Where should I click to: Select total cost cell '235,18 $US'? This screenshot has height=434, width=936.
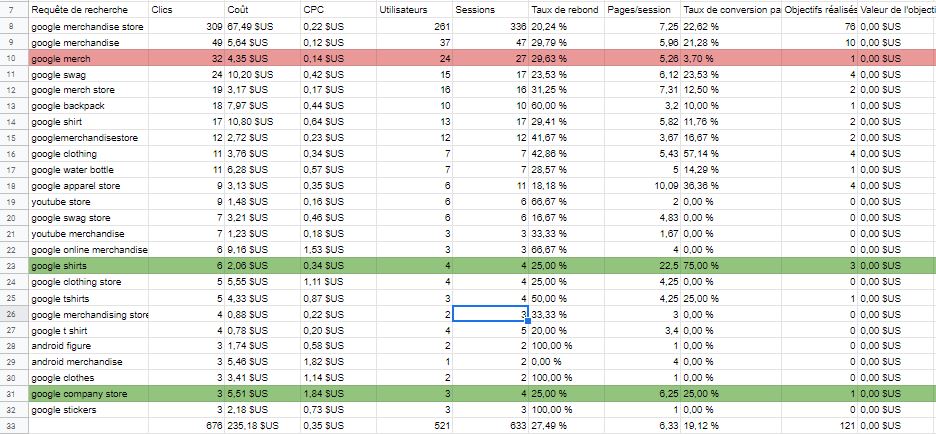click(x=262, y=426)
